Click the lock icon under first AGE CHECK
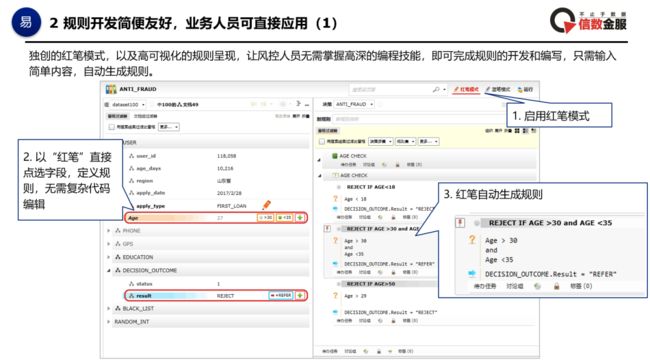Viewport: 650px width, 364px height. click(x=397, y=165)
